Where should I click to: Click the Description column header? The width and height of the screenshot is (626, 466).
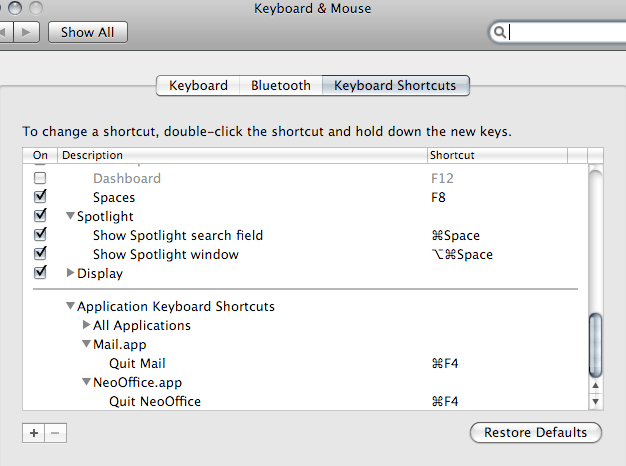pos(243,155)
